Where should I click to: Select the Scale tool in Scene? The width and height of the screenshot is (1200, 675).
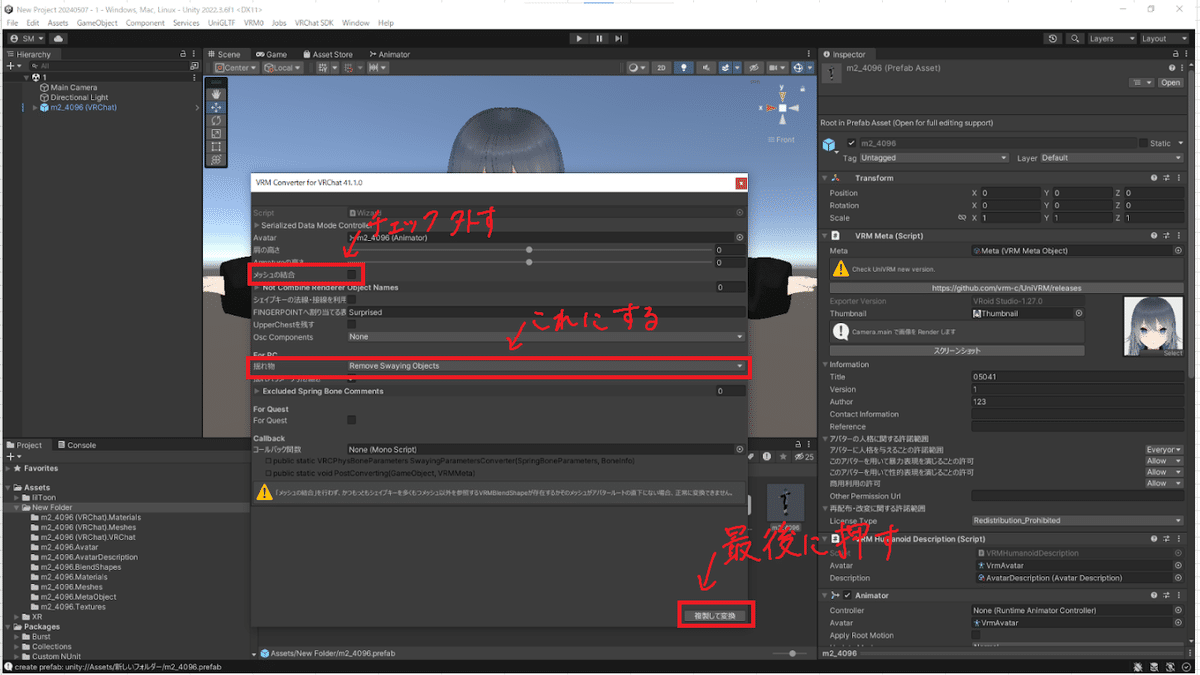pos(216,133)
